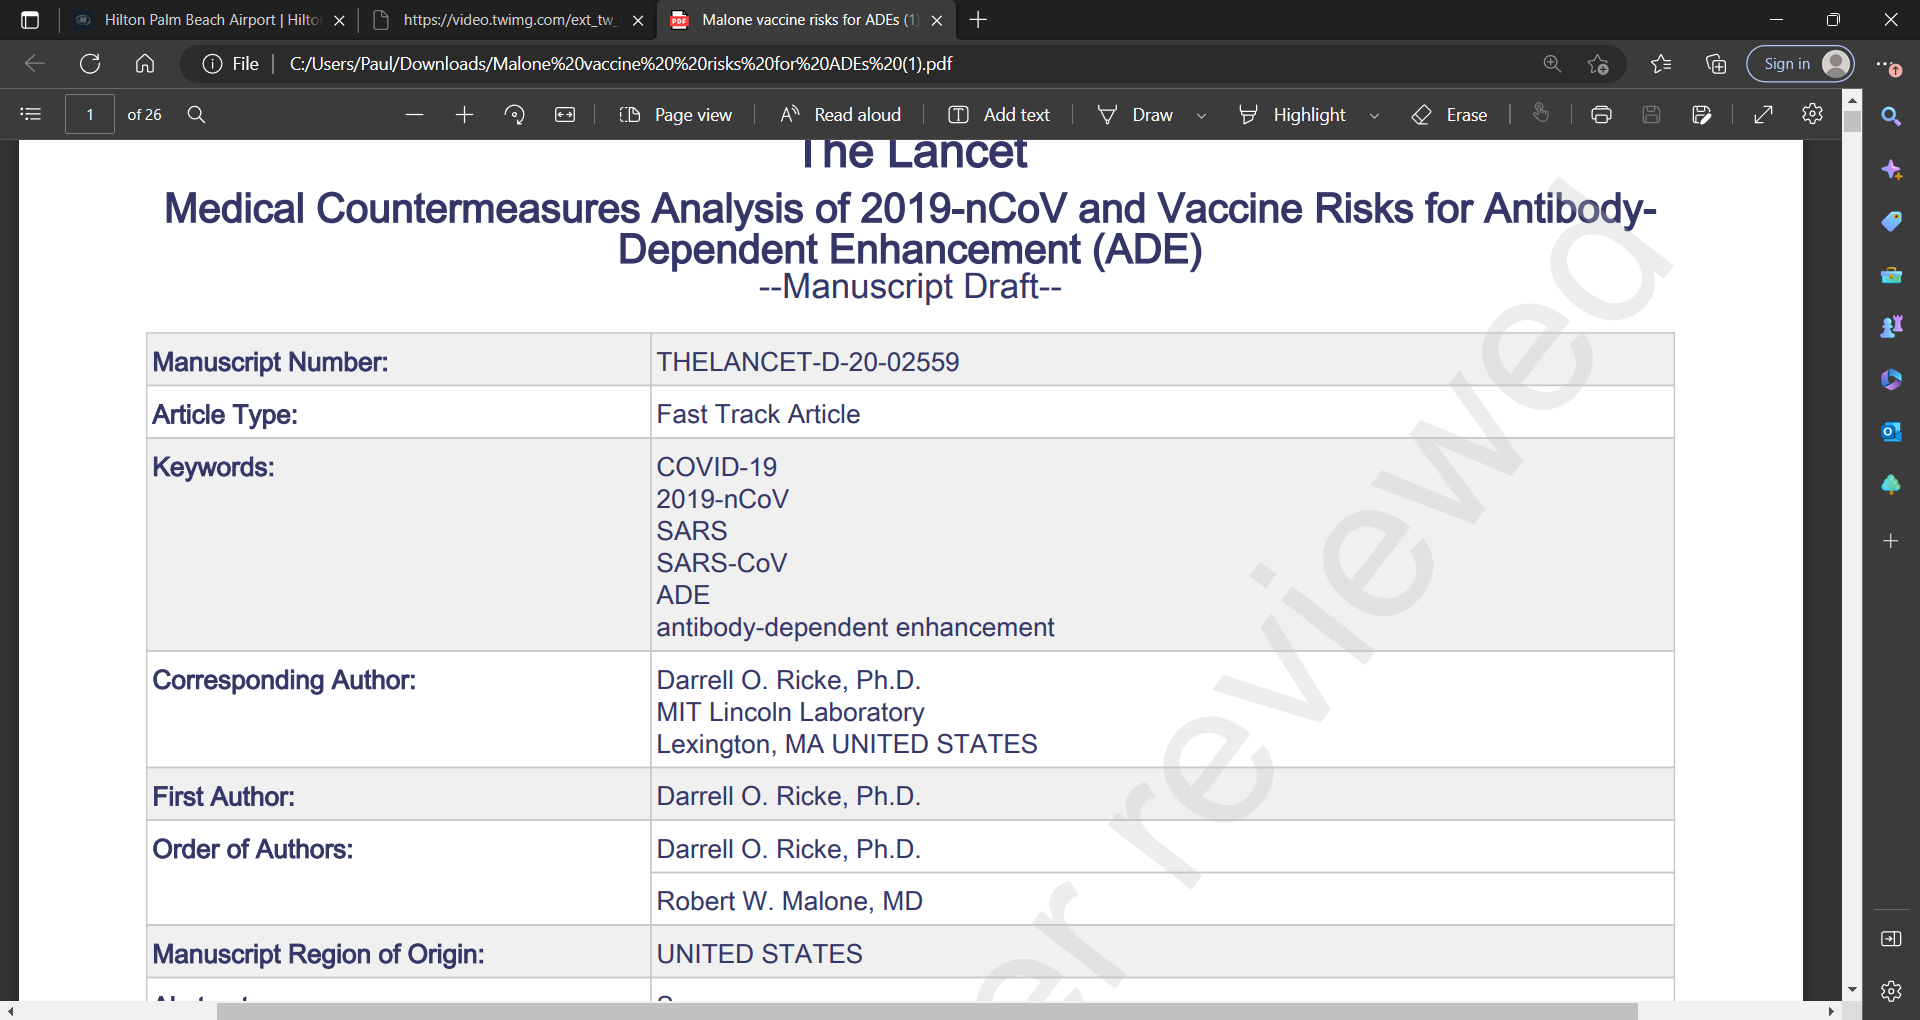Switch to the video.twimg.com tab
1920x1020 pixels.
[507, 20]
